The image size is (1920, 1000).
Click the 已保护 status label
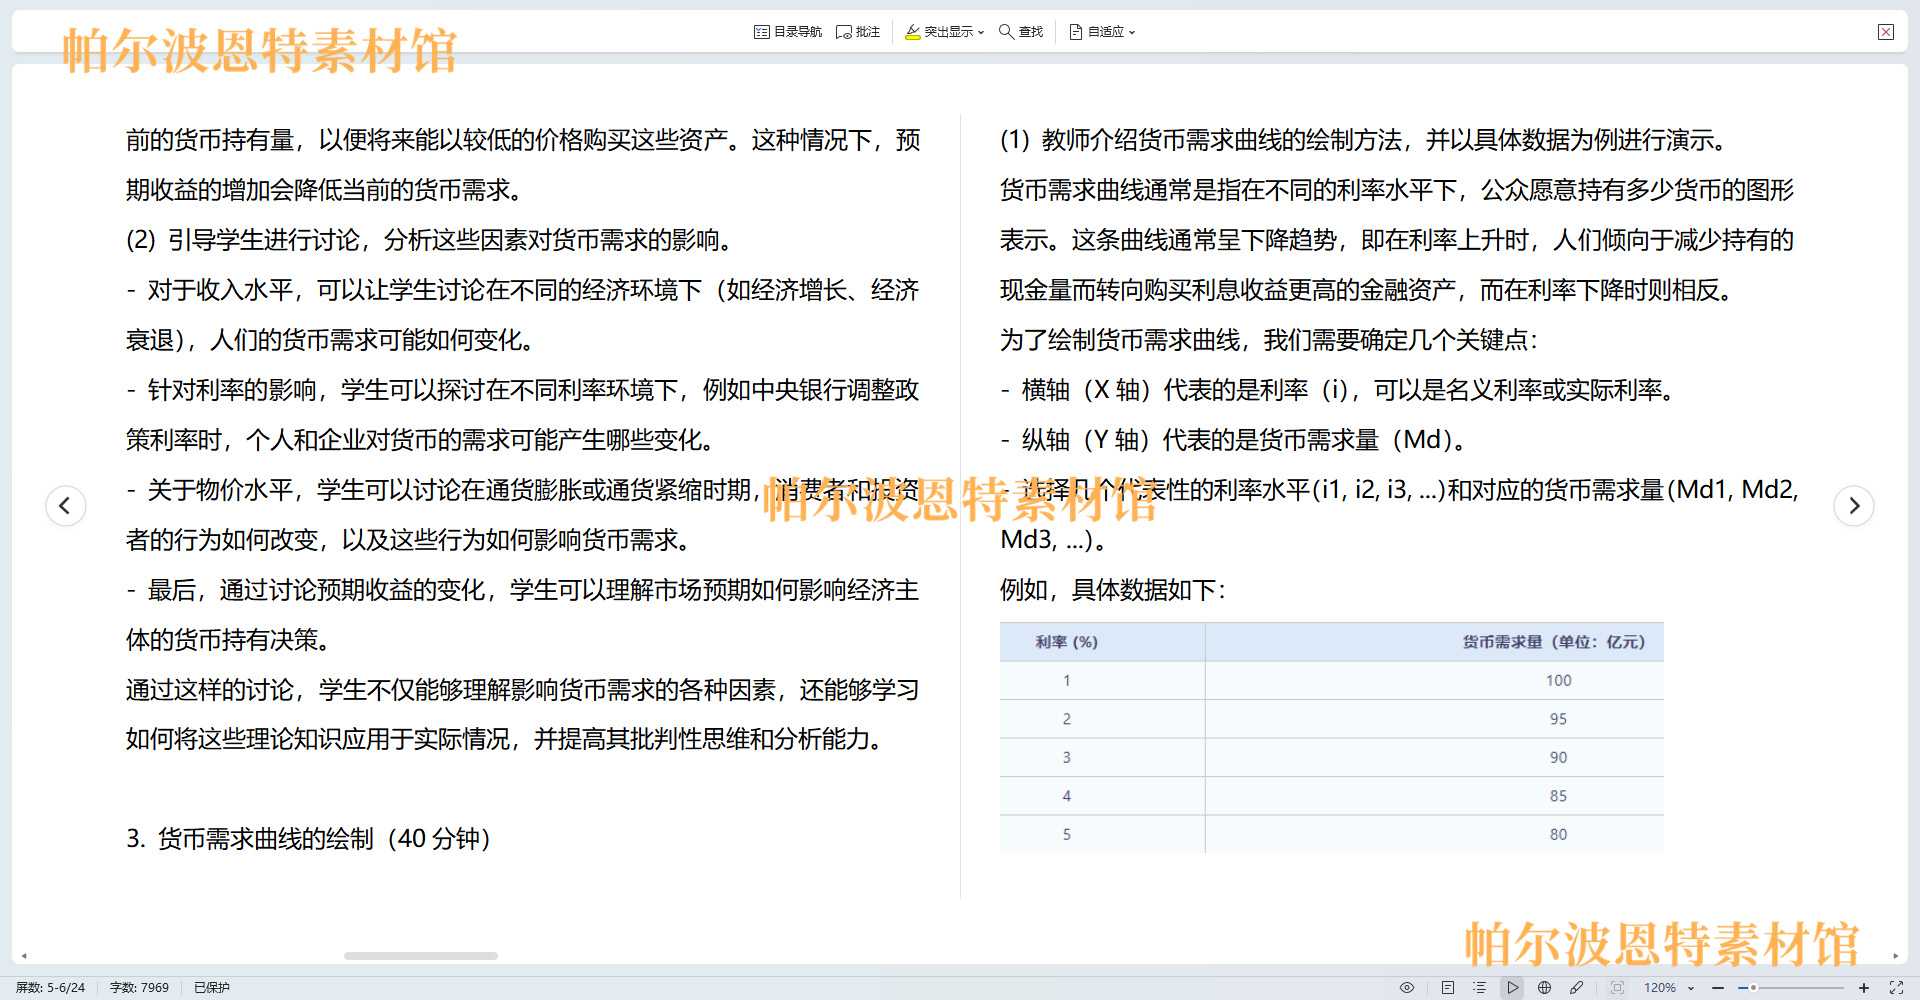212,987
